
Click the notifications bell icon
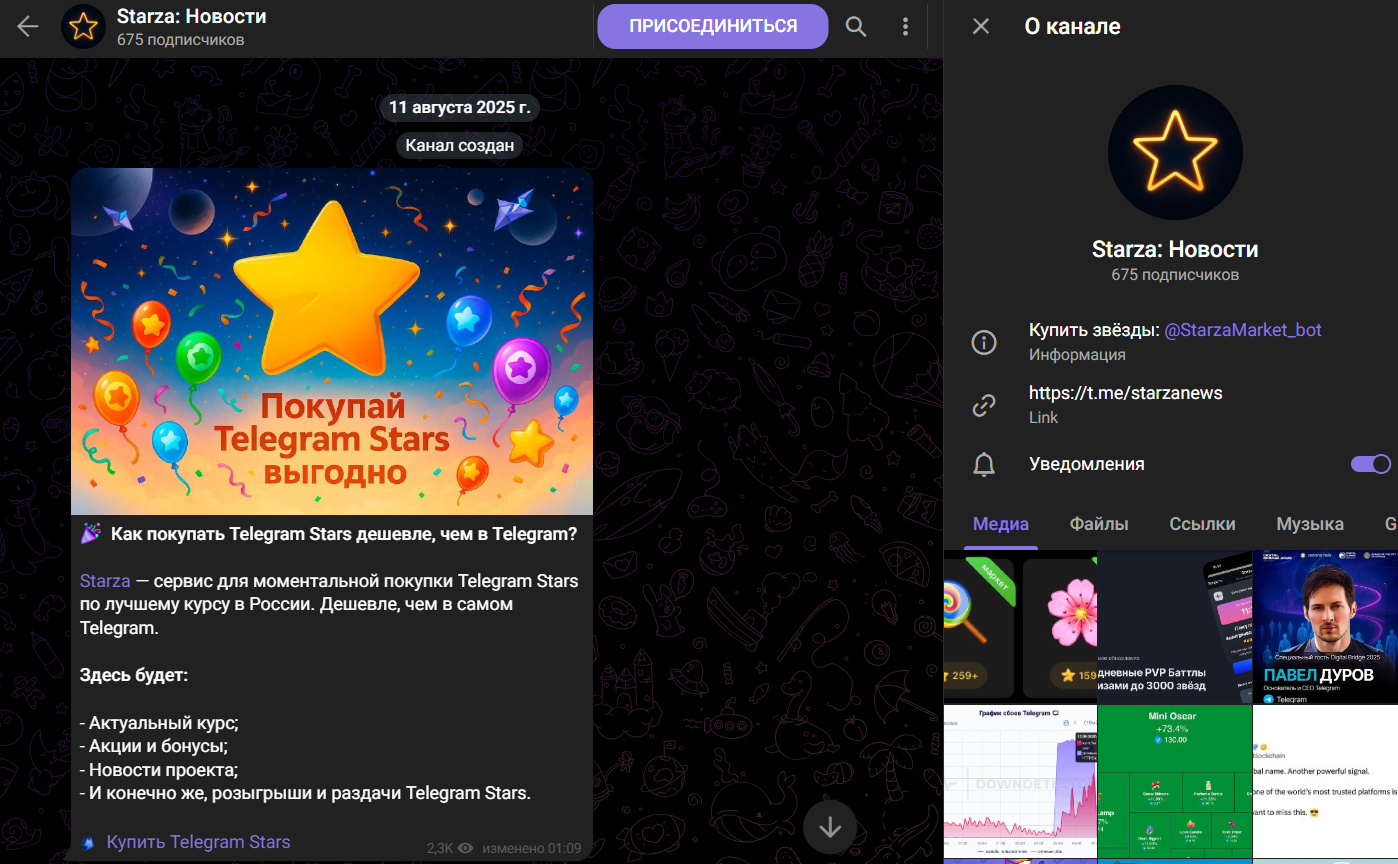[984, 464]
